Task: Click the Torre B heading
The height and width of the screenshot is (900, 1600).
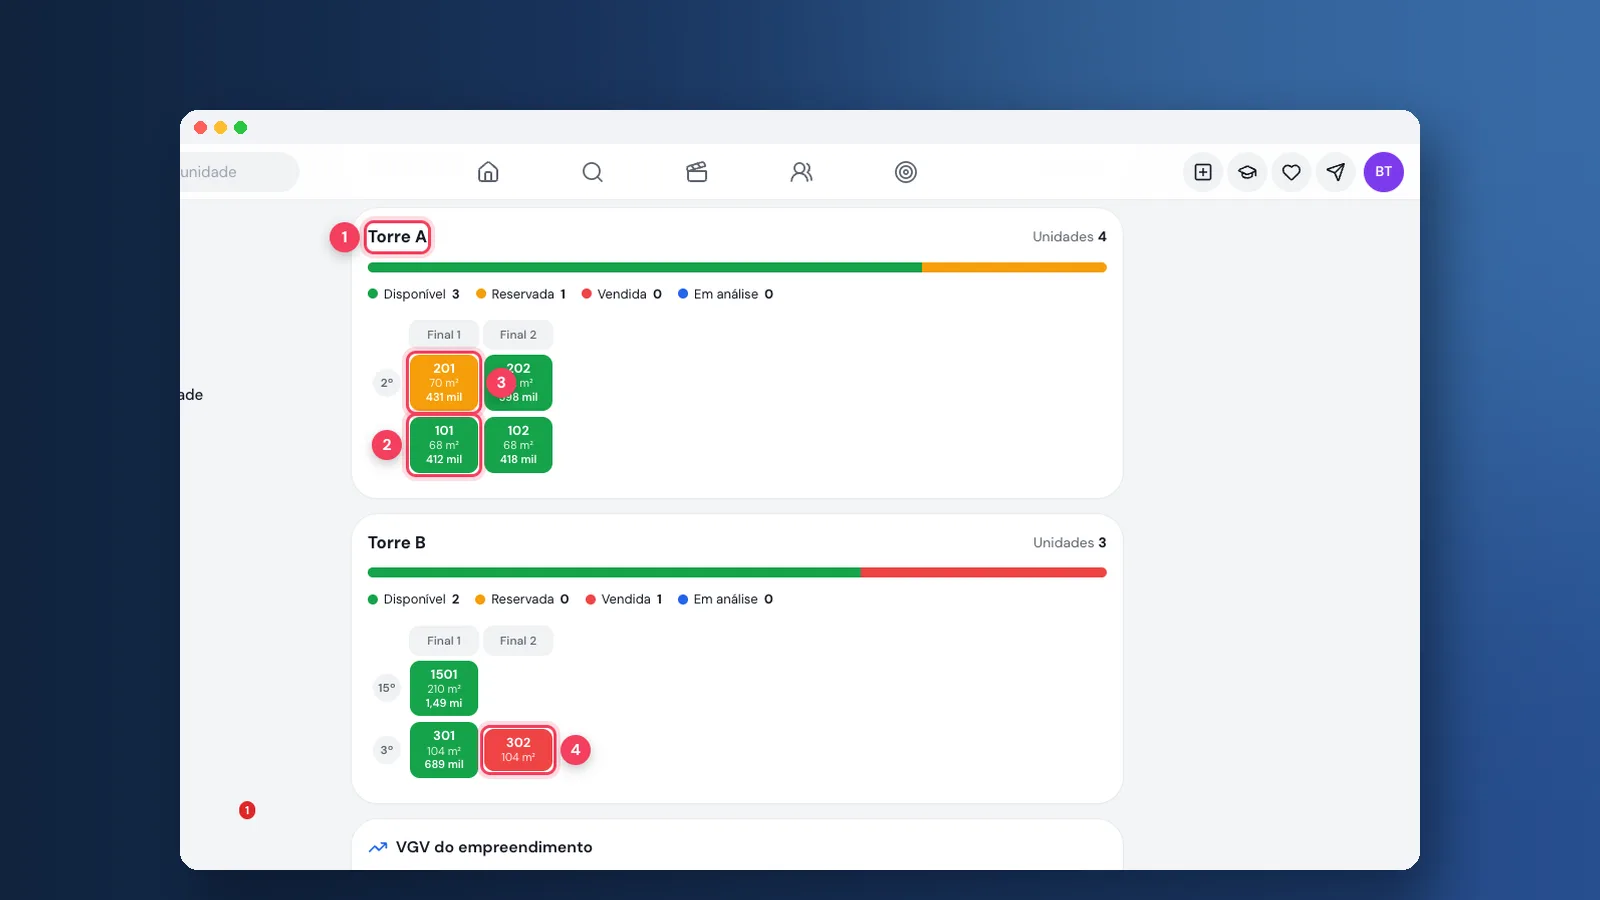Action: pyautogui.click(x=397, y=543)
